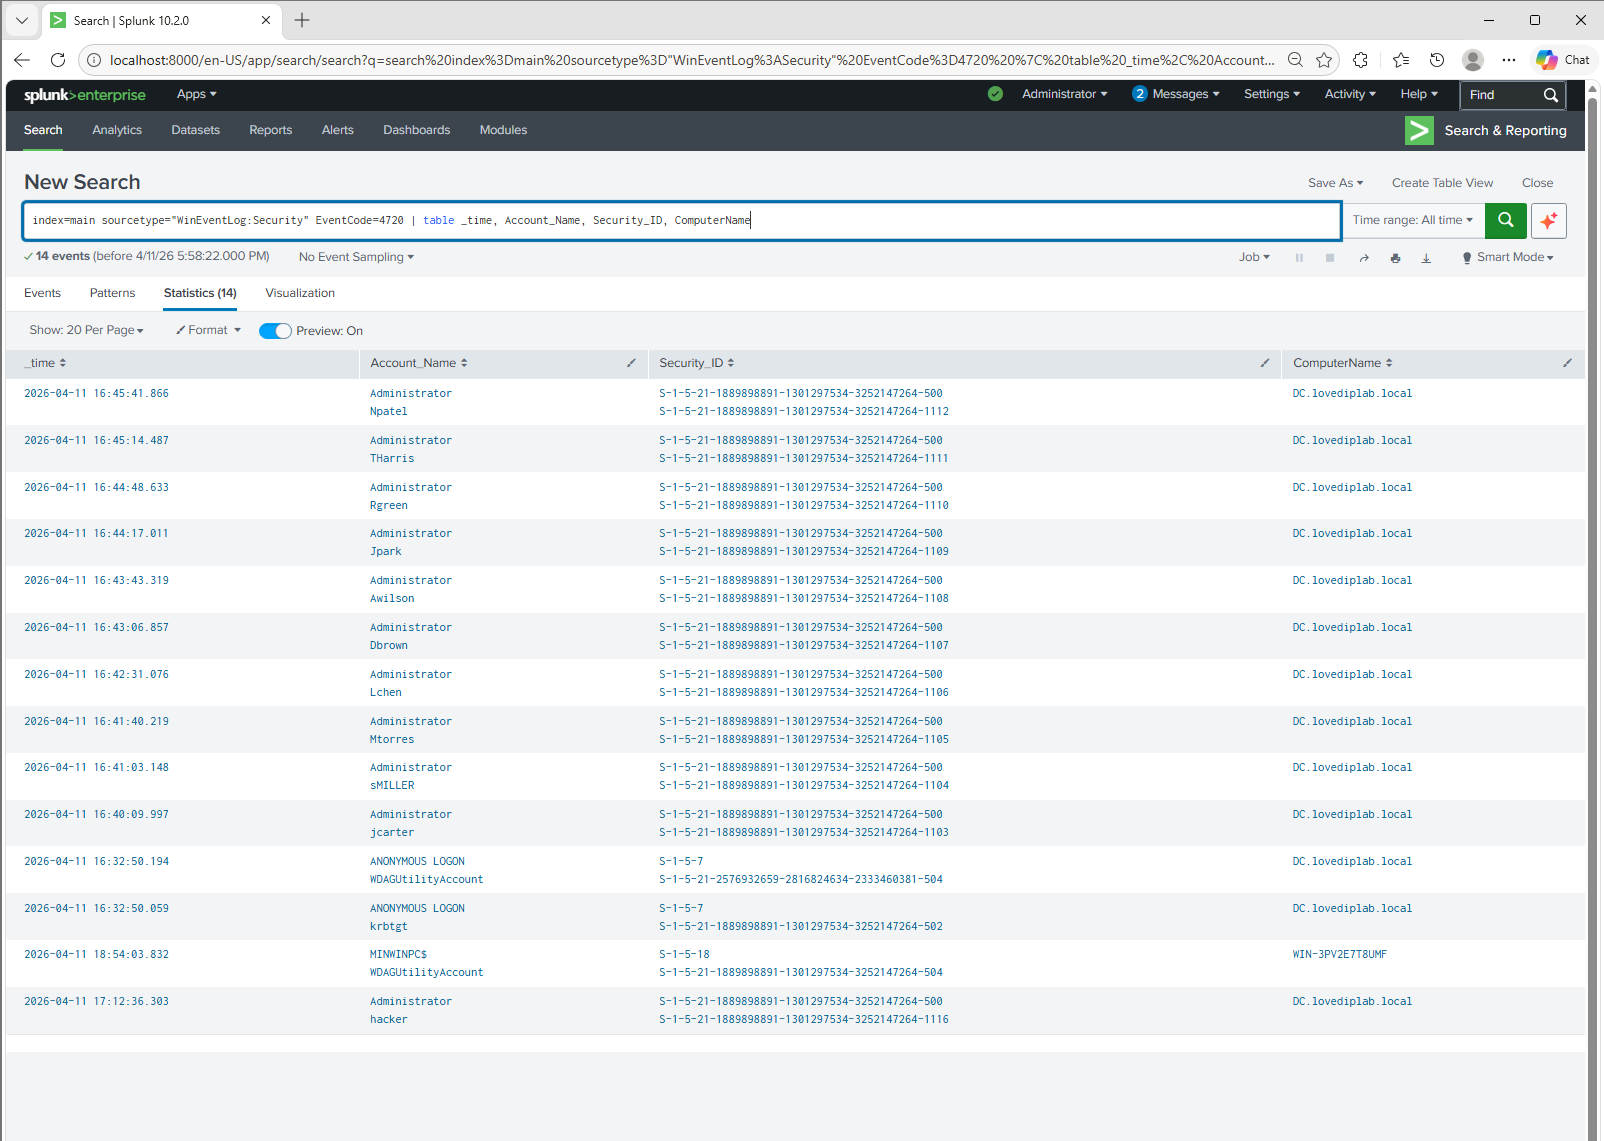1604x1141 pixels.
Task: Go to Analytics in navigation bar
Action: 117,130
